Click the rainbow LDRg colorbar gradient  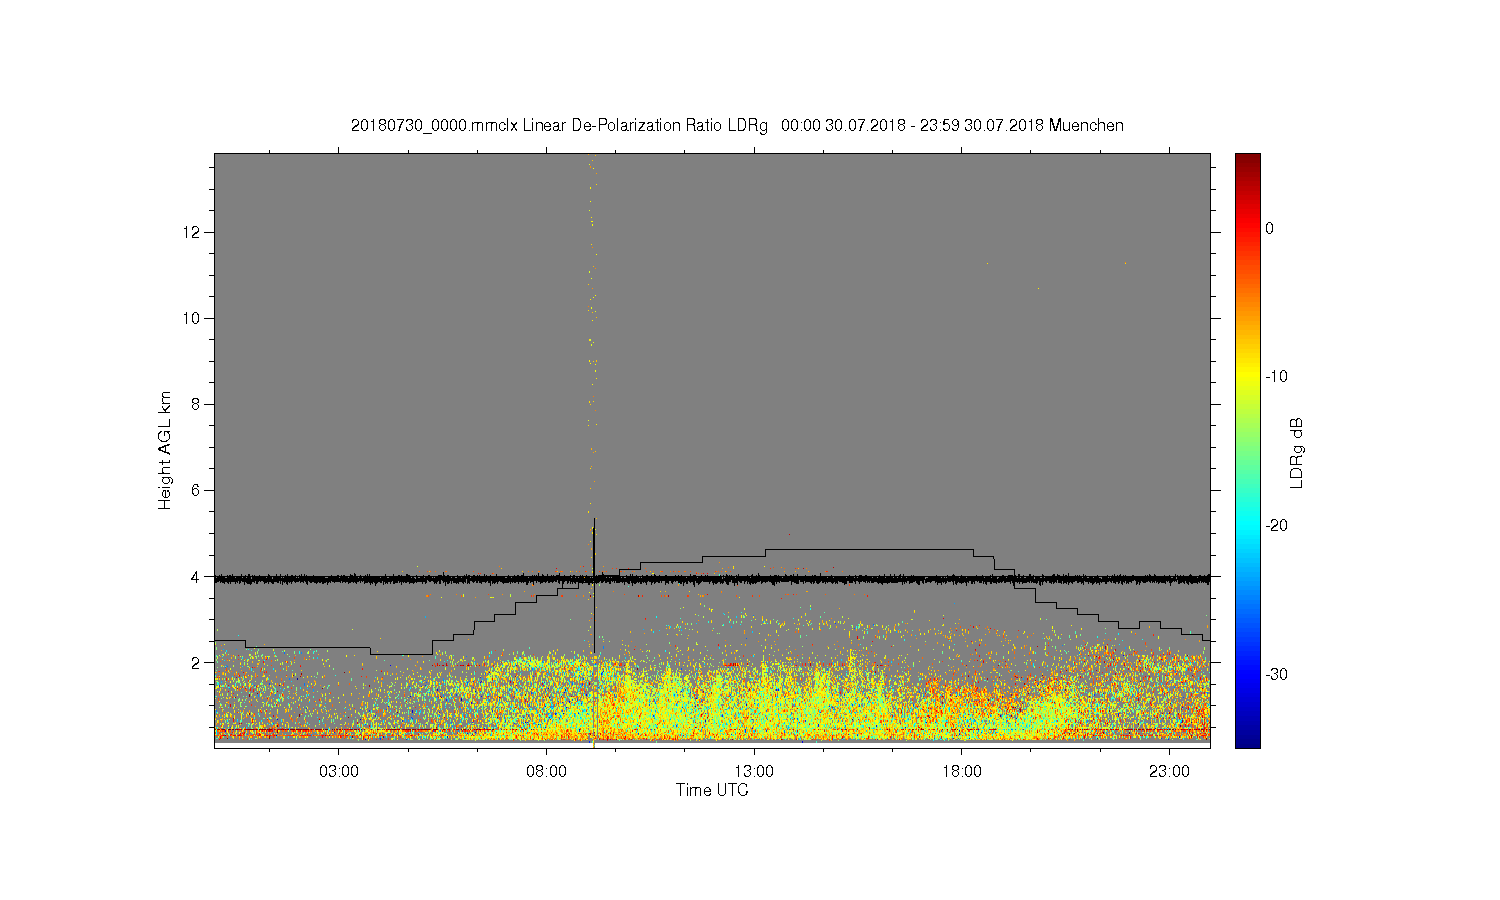(x=1247, y=450)
